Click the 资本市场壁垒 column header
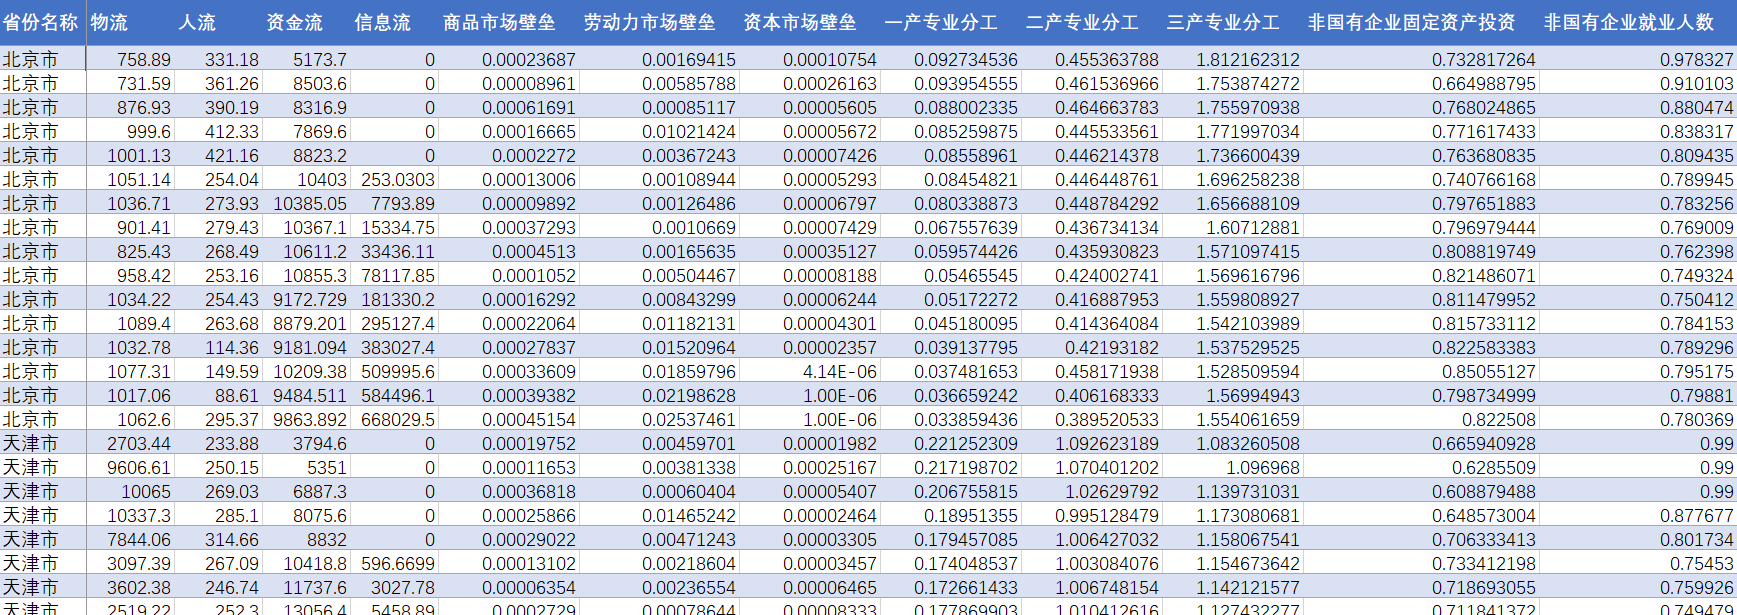 click(800, 22)
